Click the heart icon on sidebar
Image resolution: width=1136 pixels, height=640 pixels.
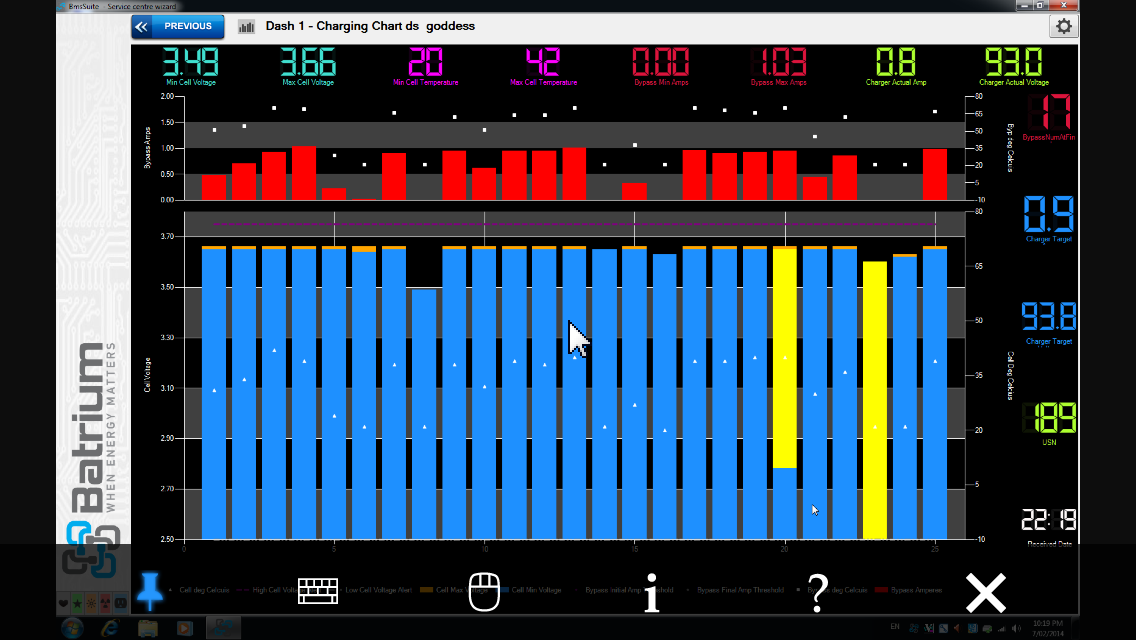(64, 603)
